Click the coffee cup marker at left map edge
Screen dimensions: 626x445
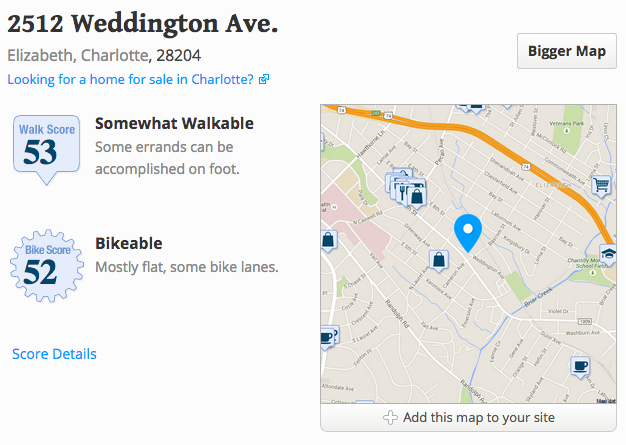tap(327, 337)
